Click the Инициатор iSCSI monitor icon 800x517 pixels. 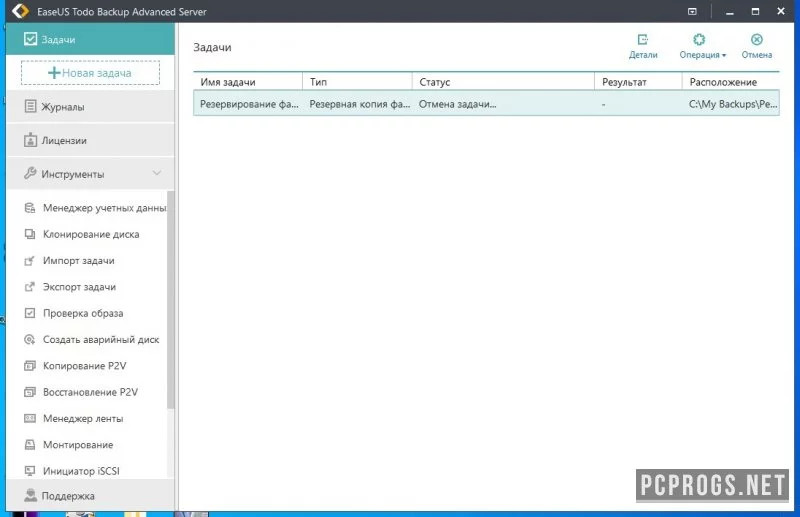(x=30, y=471)
